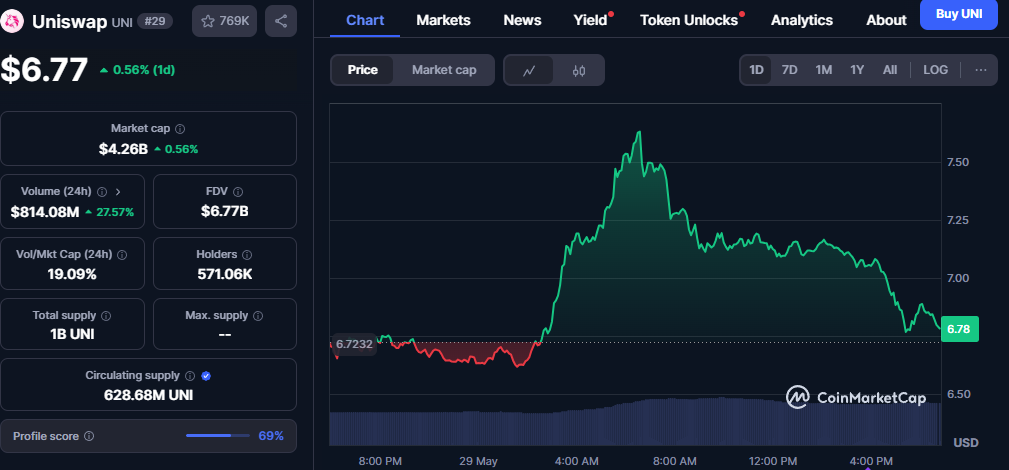Select Market cap chart mode
This screenshot has width=1009, height=470.
[x=444, y=70]
